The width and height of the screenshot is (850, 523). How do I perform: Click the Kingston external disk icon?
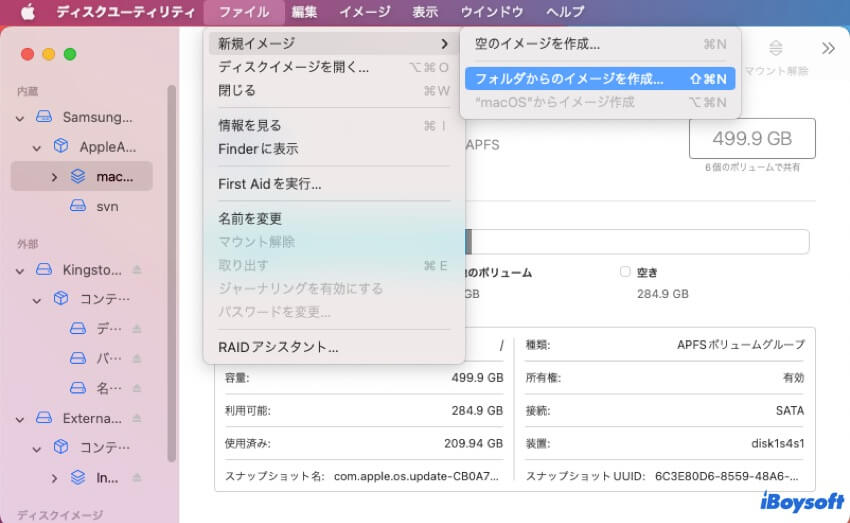click(44, 269)
